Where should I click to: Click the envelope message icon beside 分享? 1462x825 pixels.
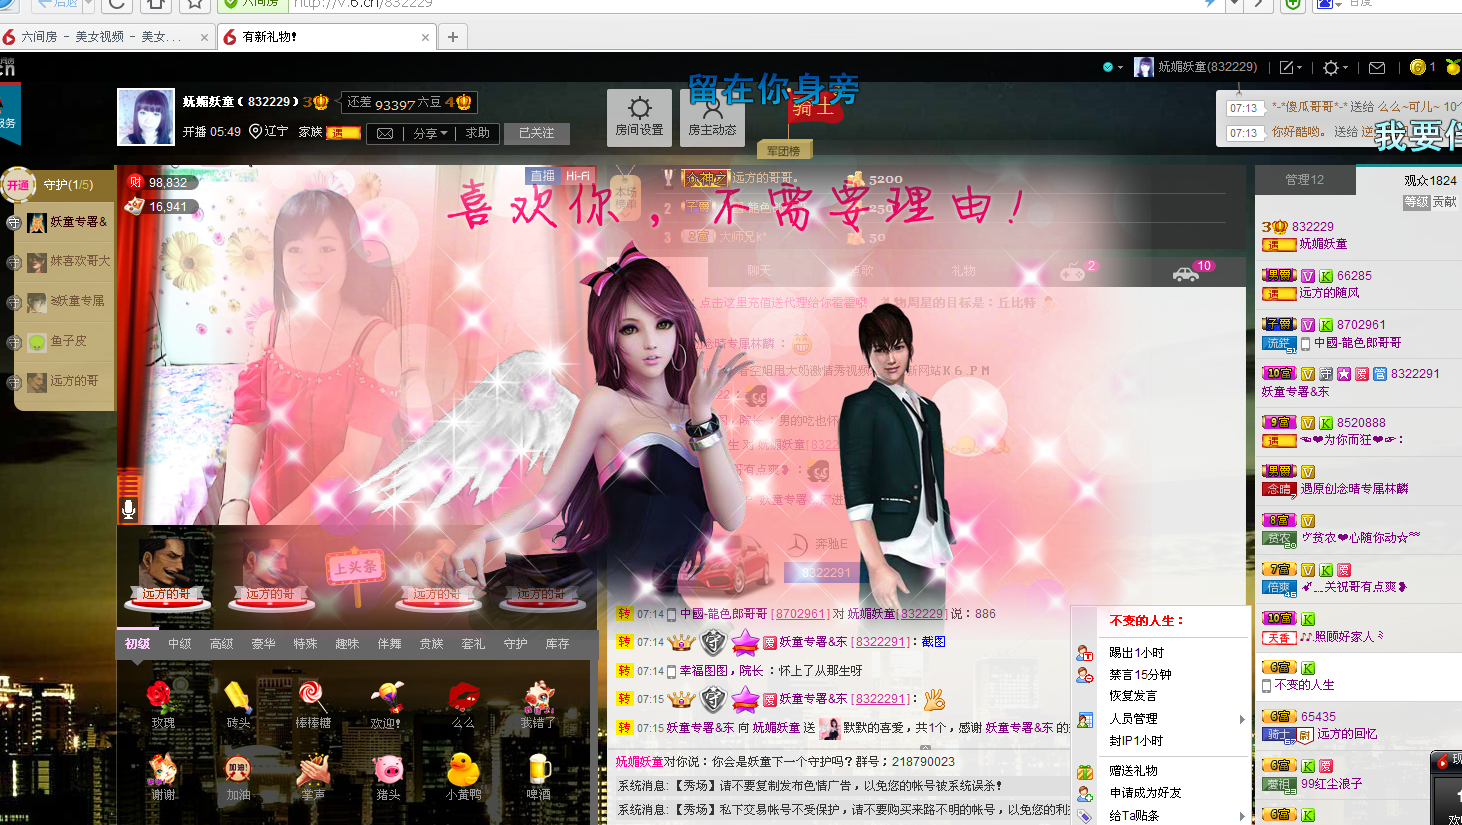click(384, 133)
